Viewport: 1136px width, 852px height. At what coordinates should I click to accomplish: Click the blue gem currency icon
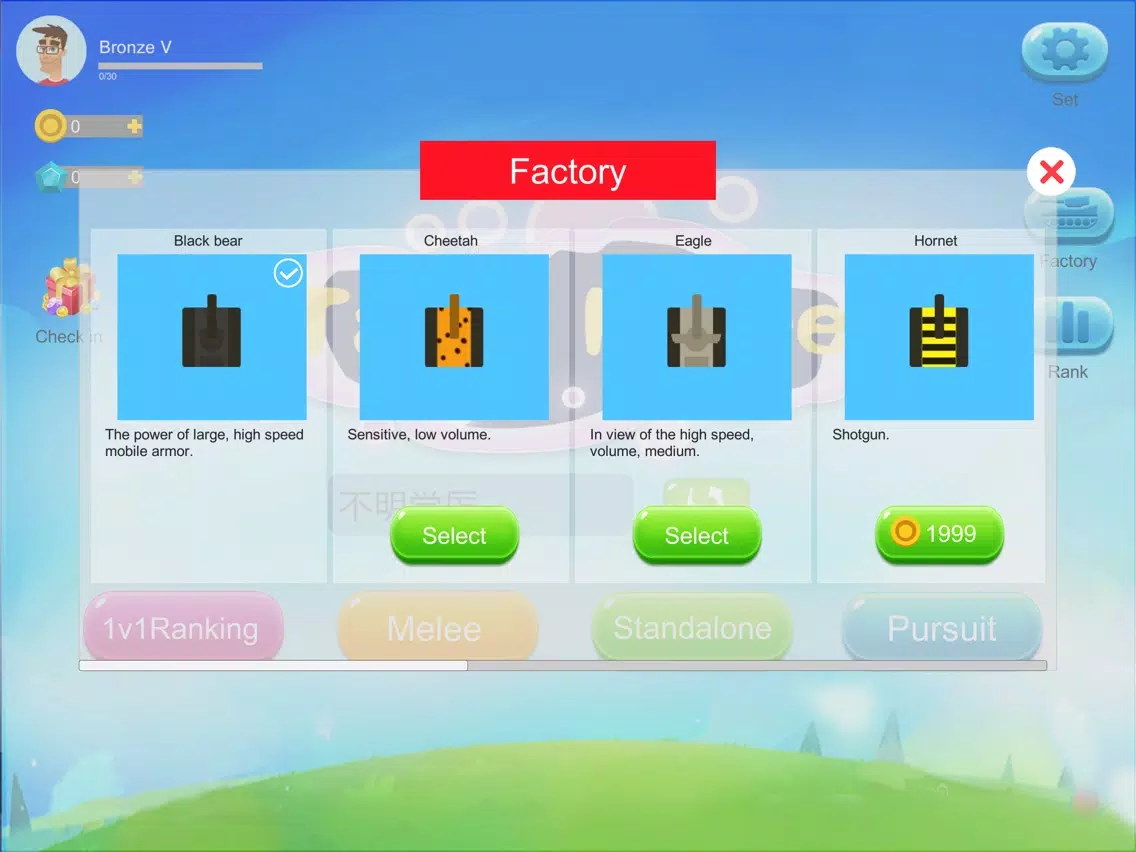point(51,177)
